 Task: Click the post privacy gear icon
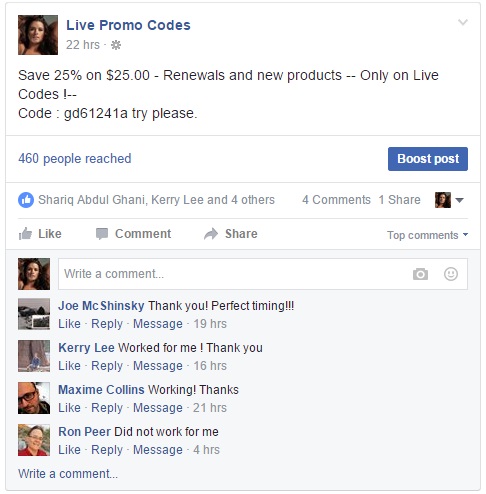click(116, 45)
